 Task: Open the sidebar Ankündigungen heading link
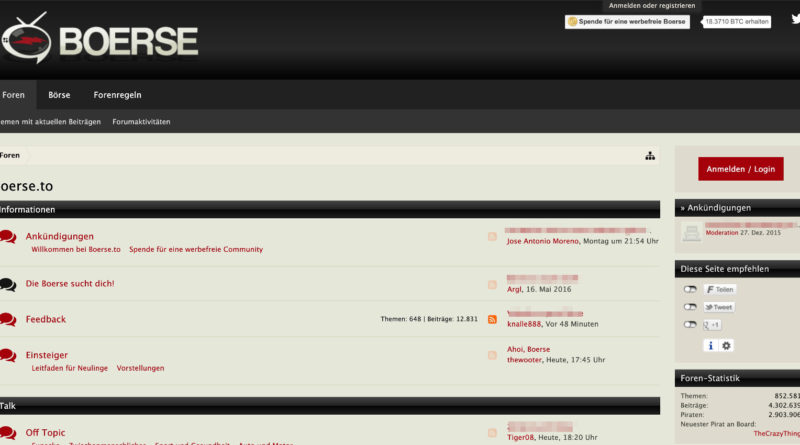tap(719, 208)
